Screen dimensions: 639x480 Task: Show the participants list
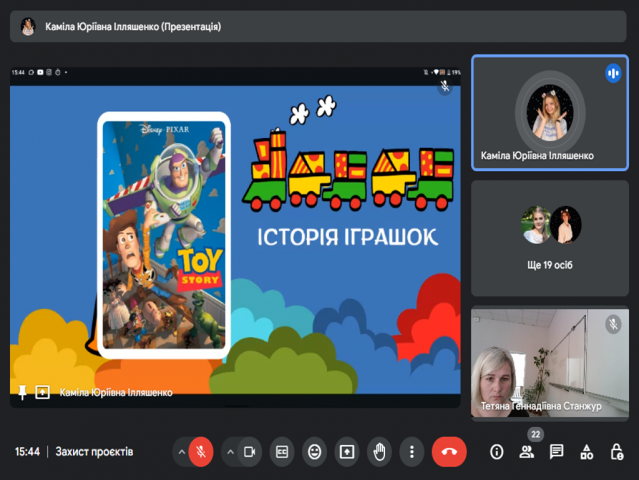point(527,451)
